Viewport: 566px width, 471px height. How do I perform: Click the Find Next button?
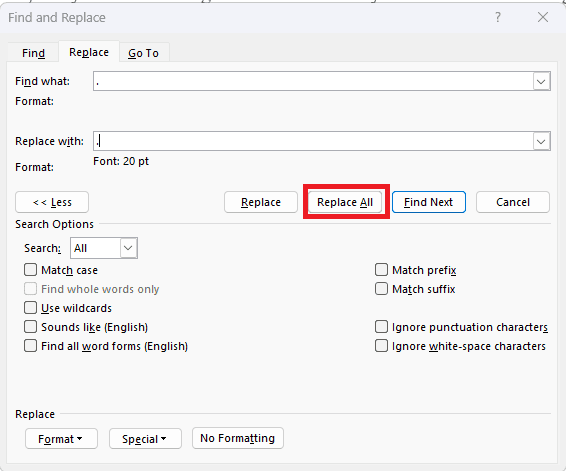pos(428,202)
